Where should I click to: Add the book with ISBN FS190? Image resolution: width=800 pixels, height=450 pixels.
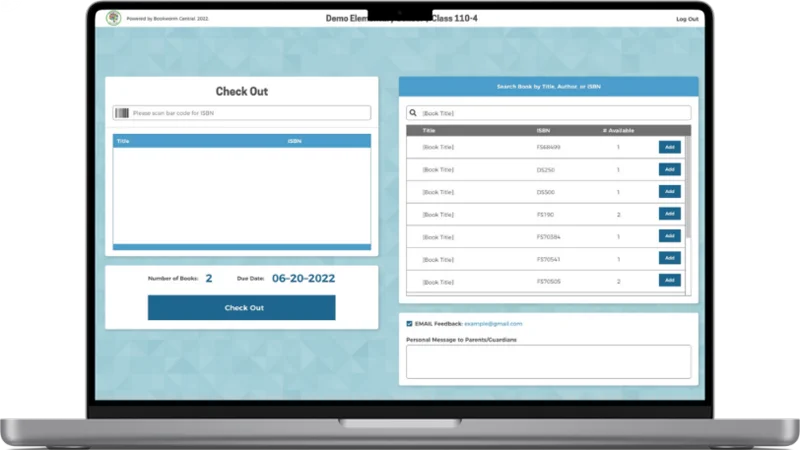point(669,214)
